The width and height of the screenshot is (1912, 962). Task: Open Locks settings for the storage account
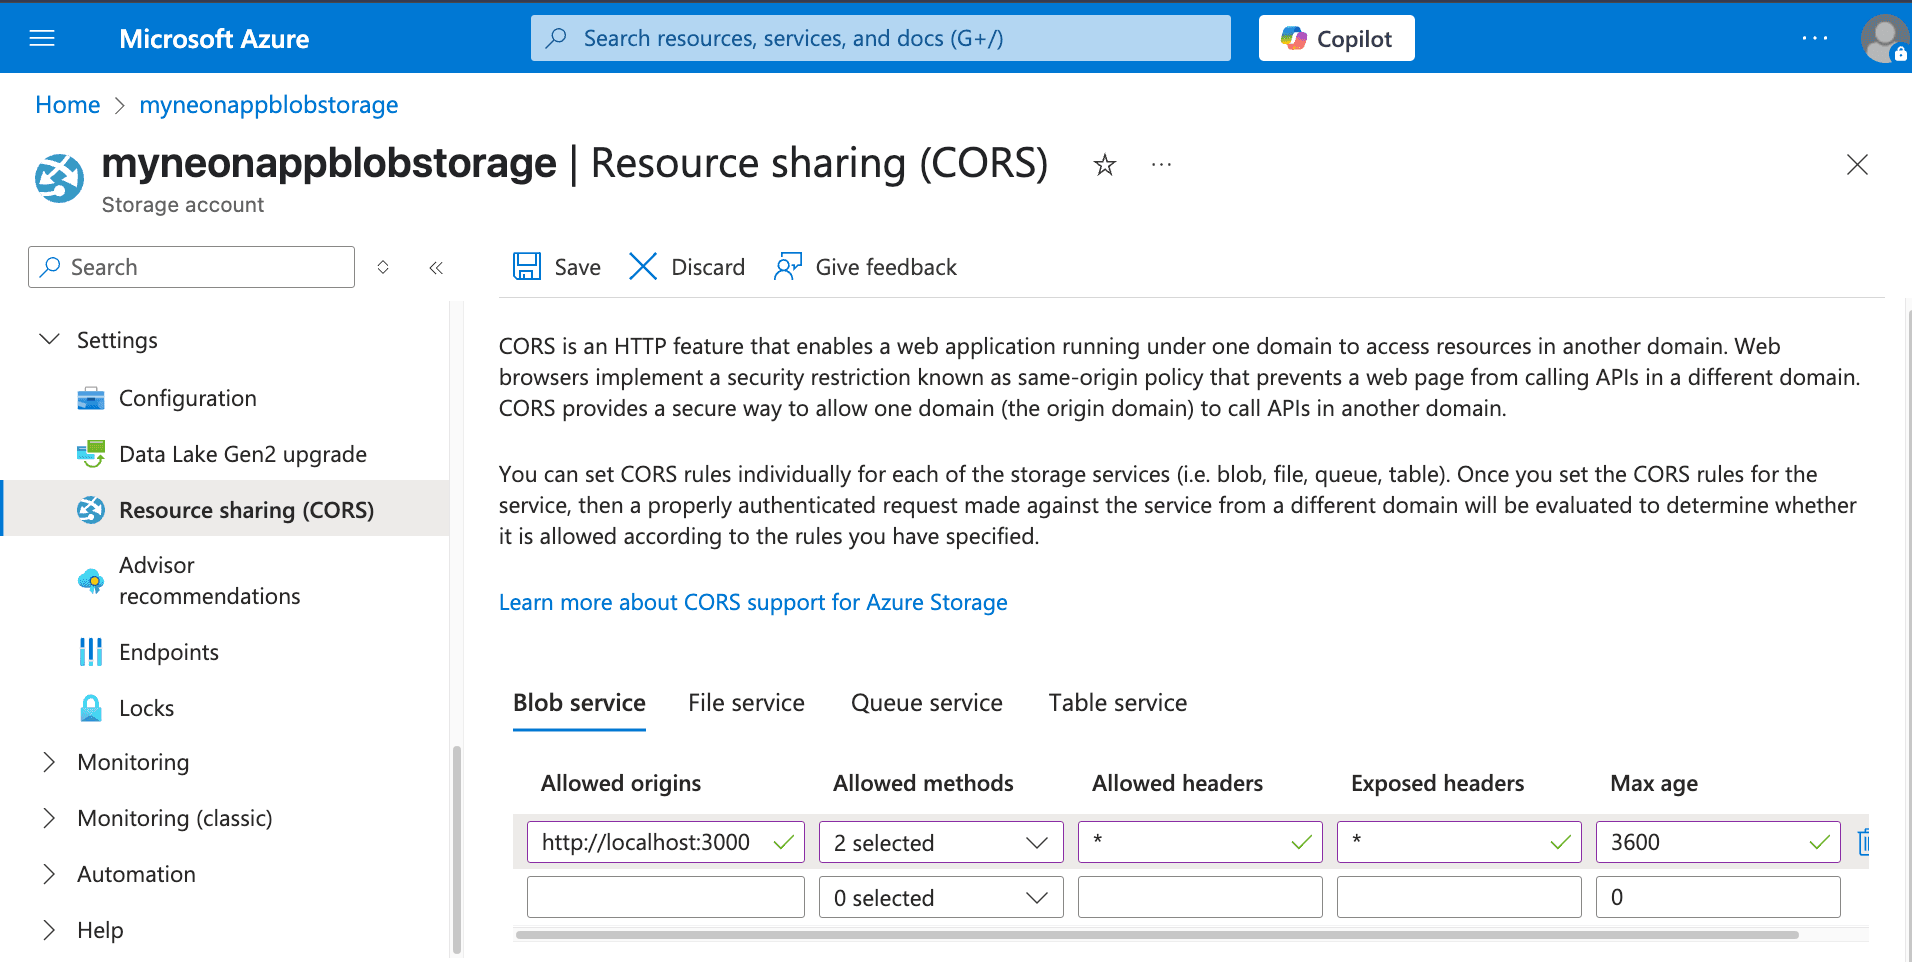point(146,707)
